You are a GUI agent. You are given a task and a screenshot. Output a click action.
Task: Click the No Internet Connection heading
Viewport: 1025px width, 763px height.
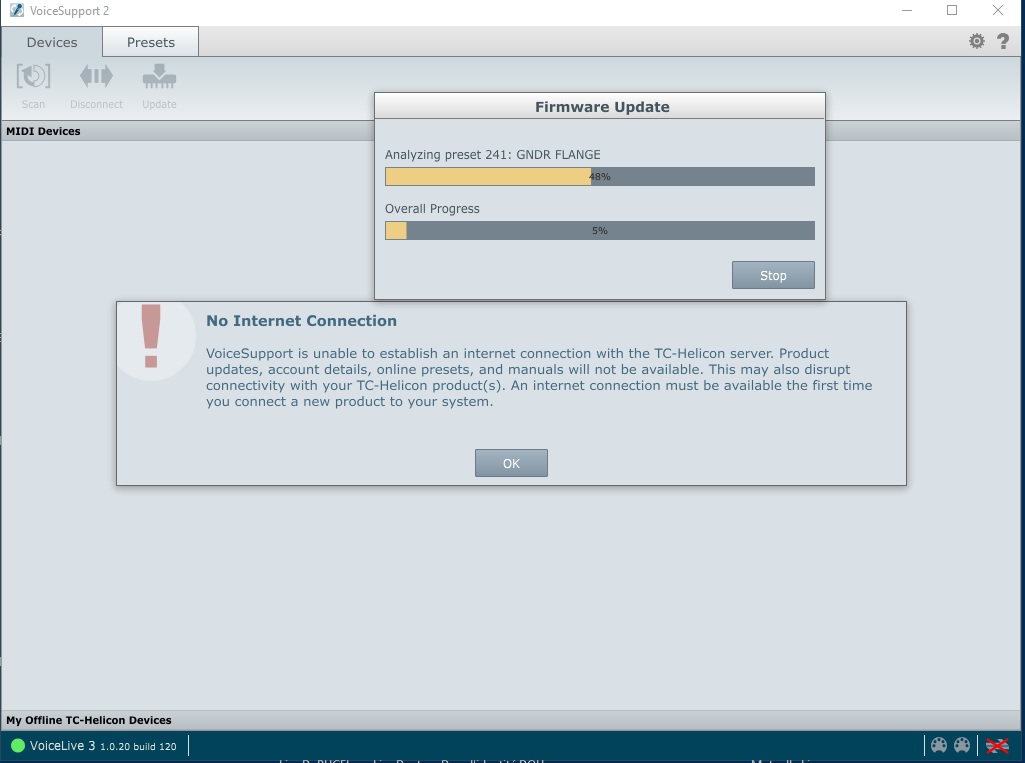301,320
